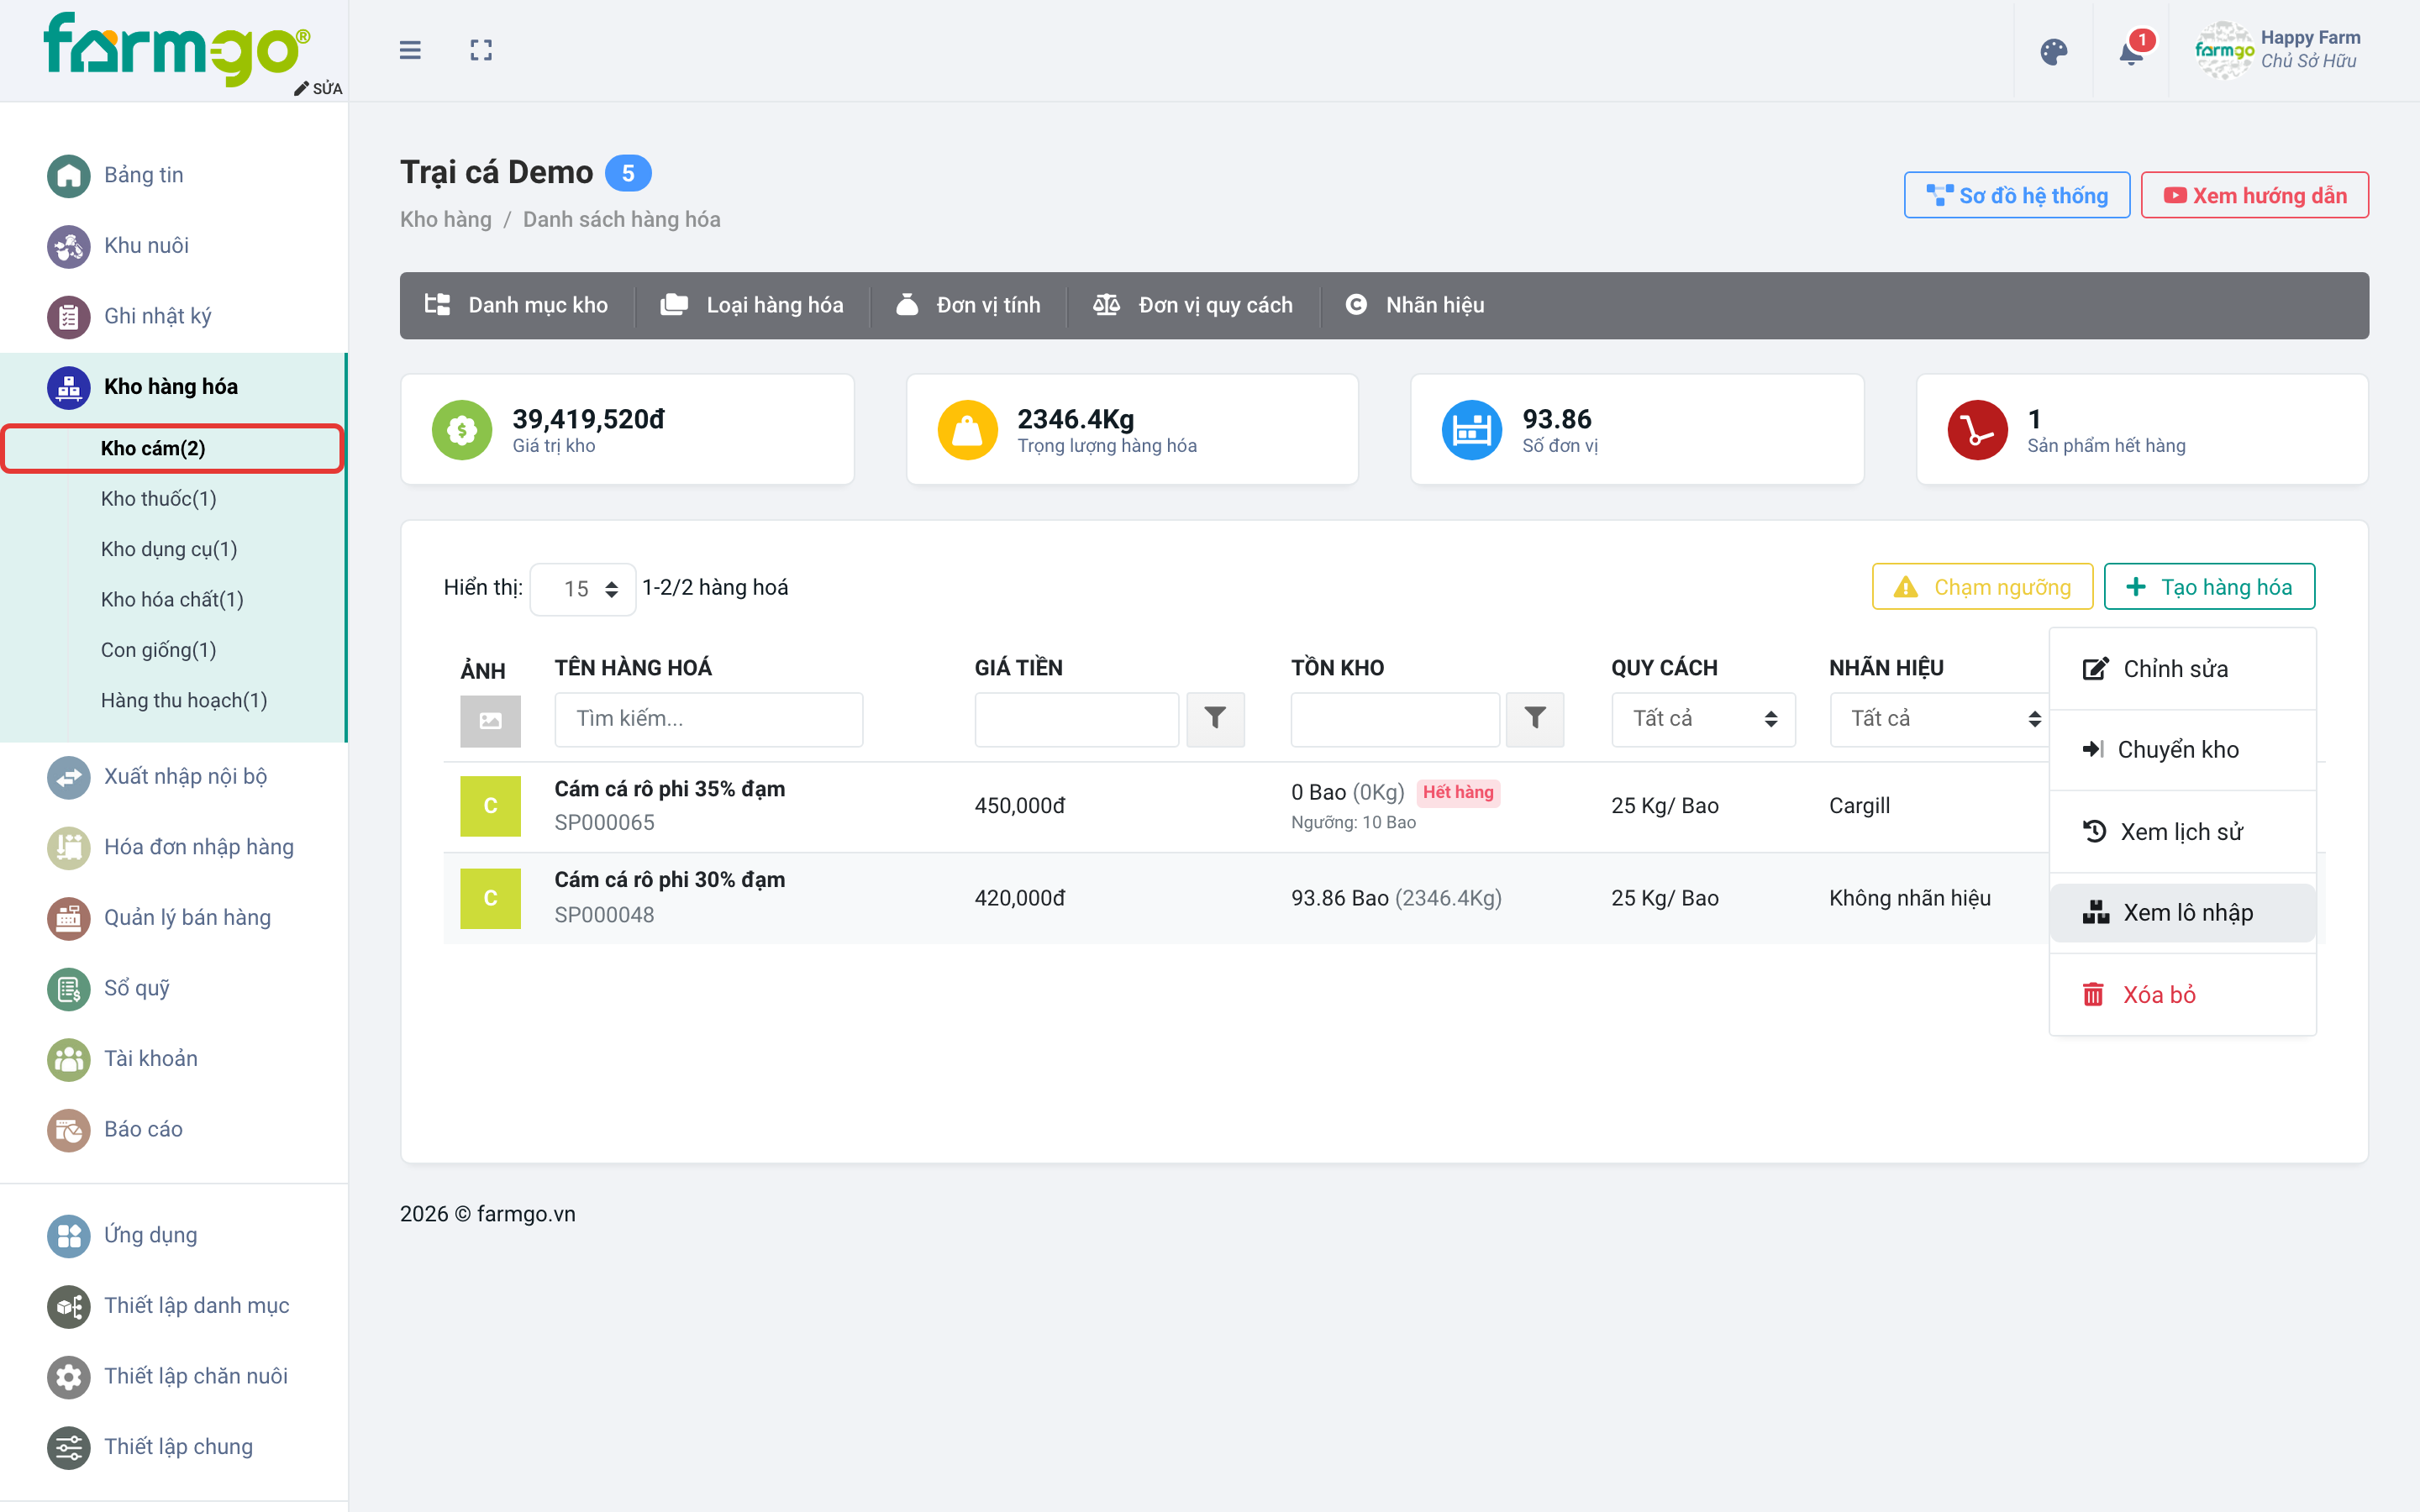
Task: Click the Ghi nhật ký sidebar icon
Action: coord(68,317)
